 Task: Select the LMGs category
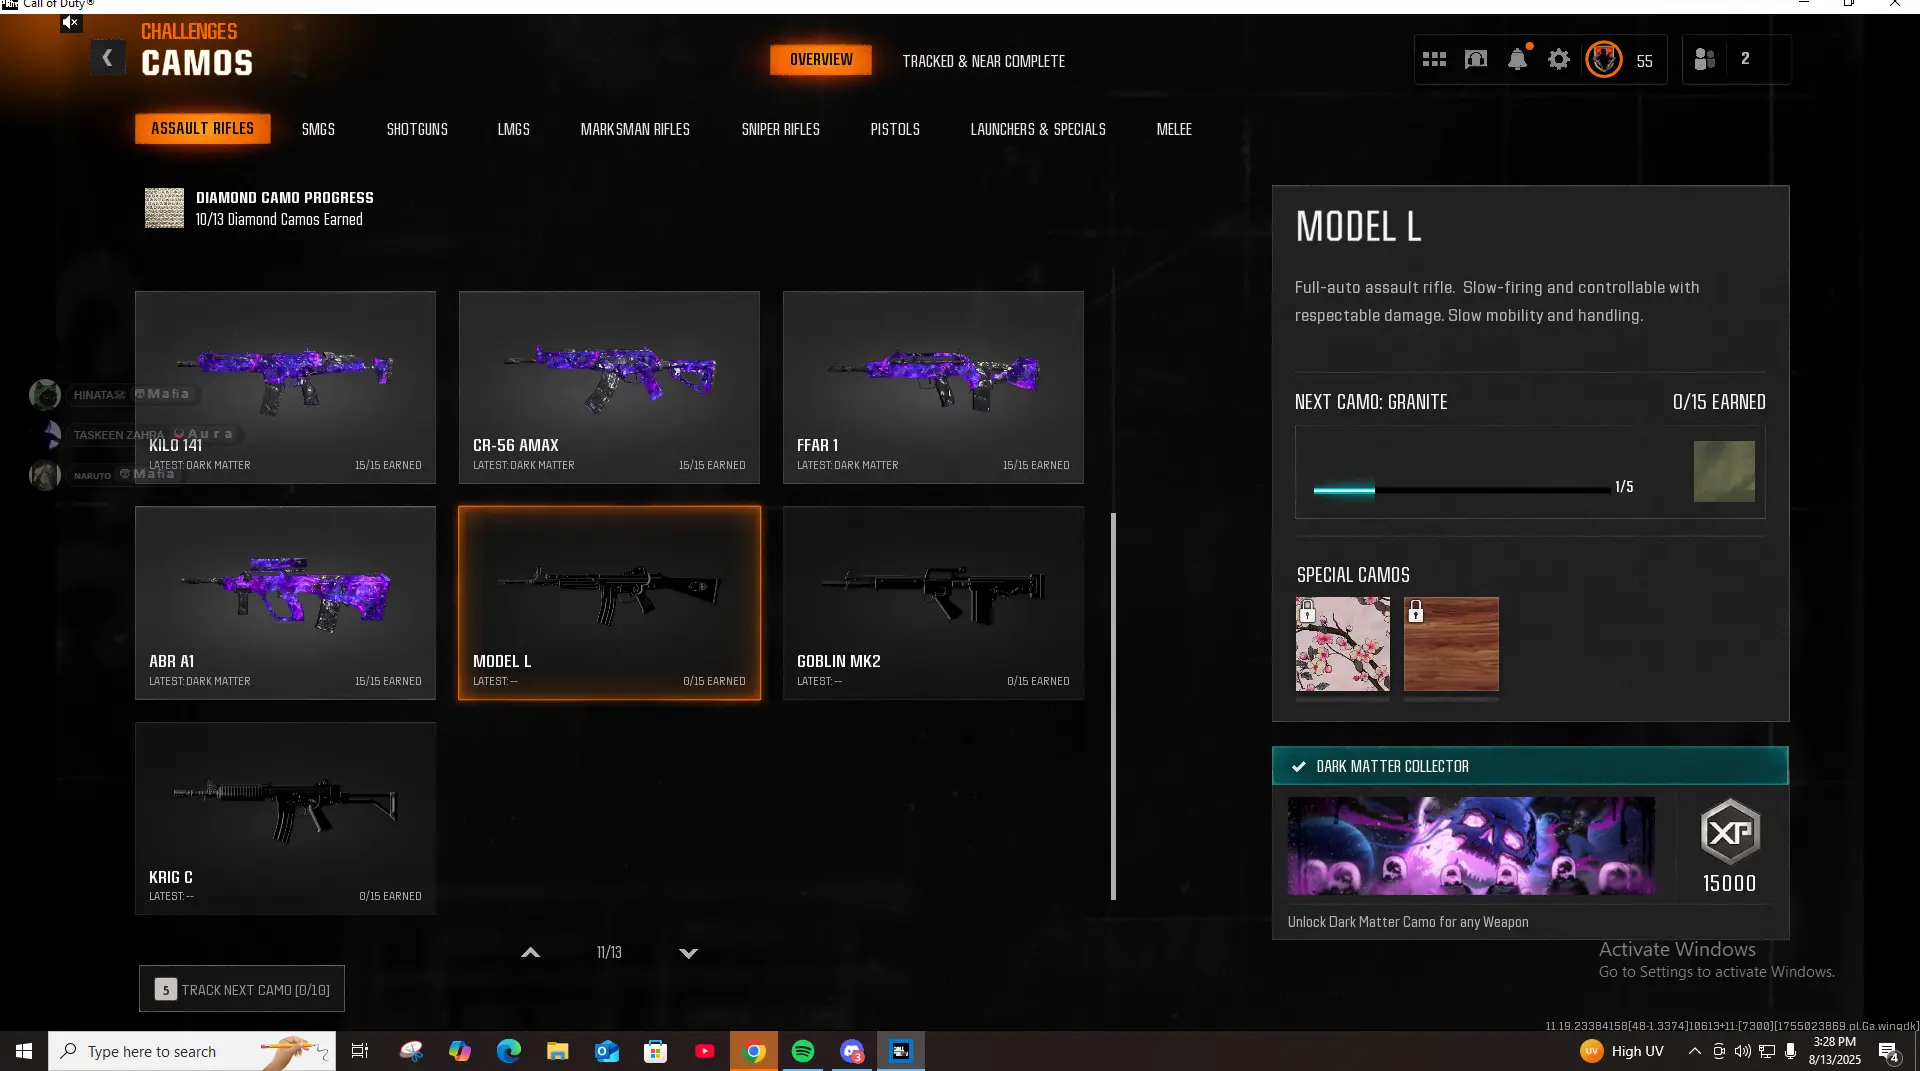tap(514, 129)
